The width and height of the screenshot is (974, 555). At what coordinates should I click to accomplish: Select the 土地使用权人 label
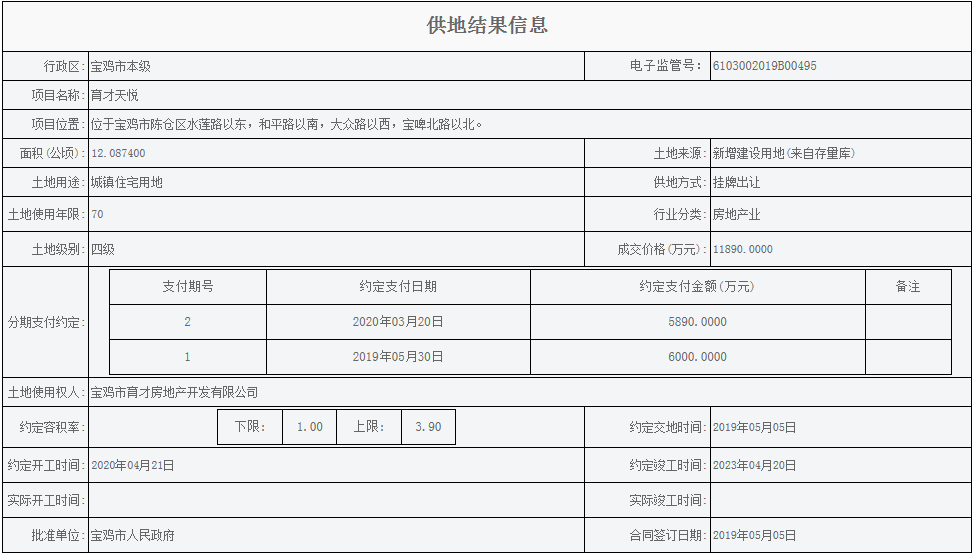(x=47, y=392)
